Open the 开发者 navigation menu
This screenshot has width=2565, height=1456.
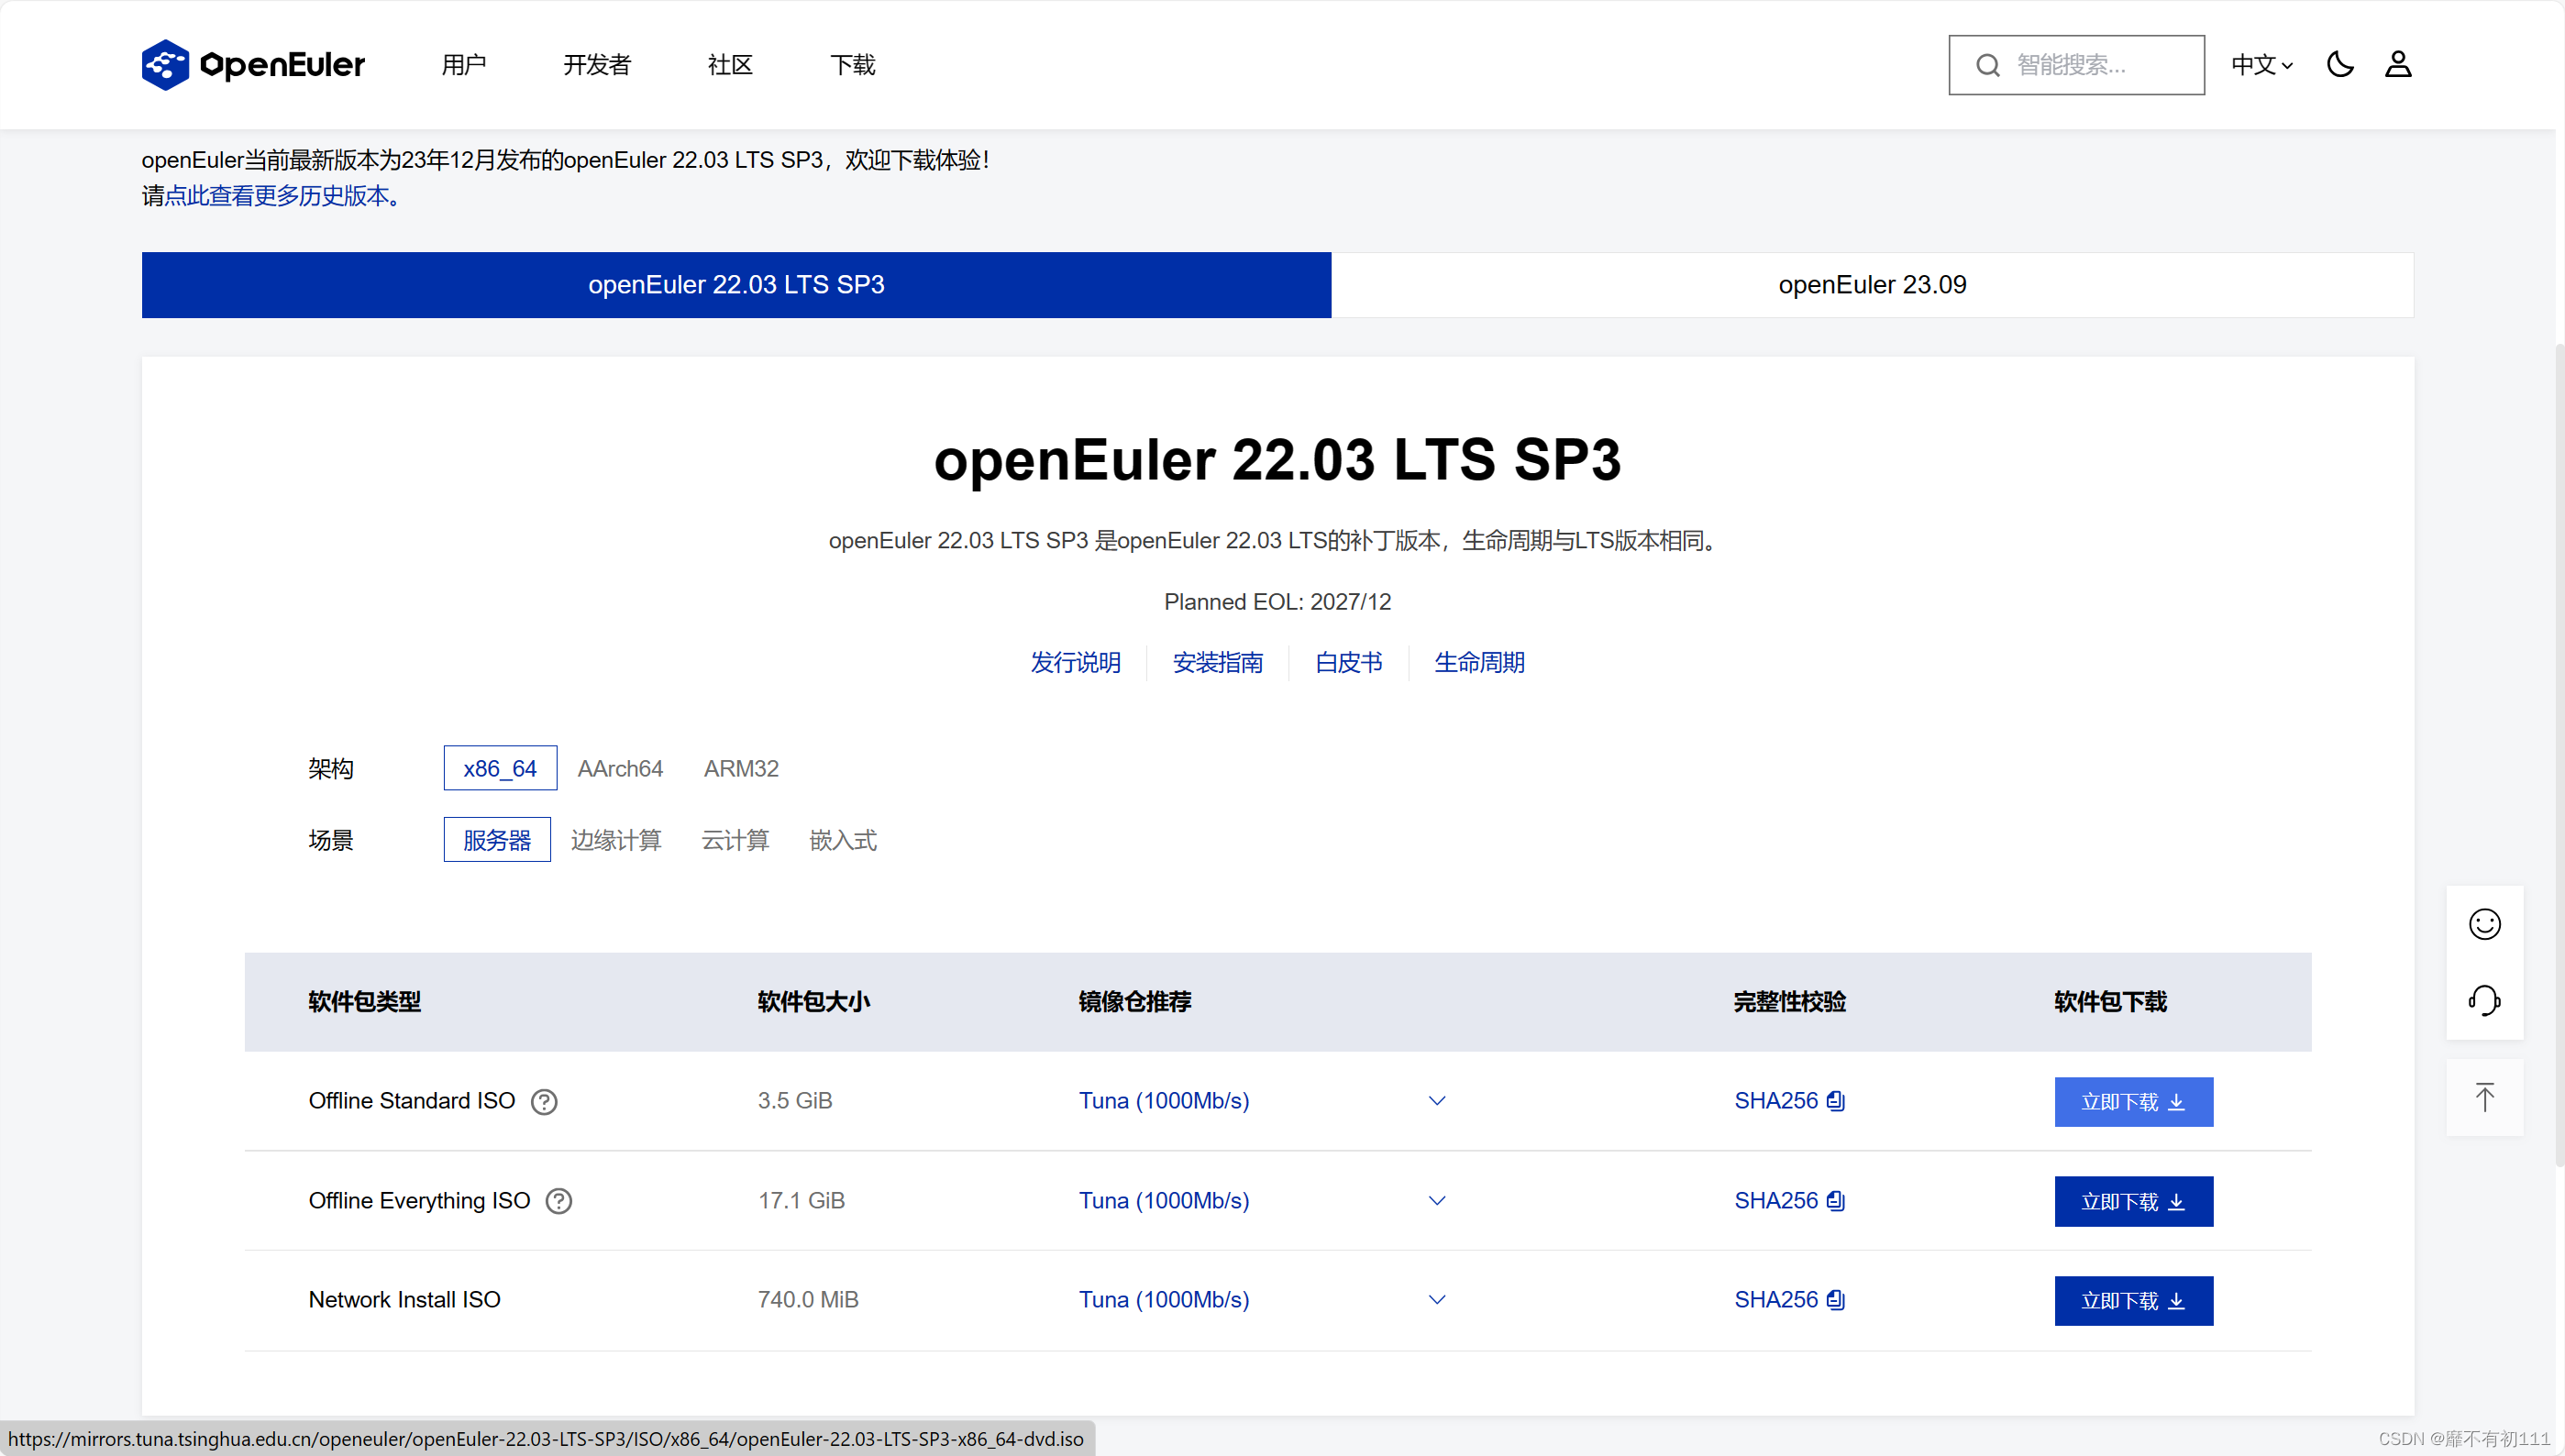point(597,65)
